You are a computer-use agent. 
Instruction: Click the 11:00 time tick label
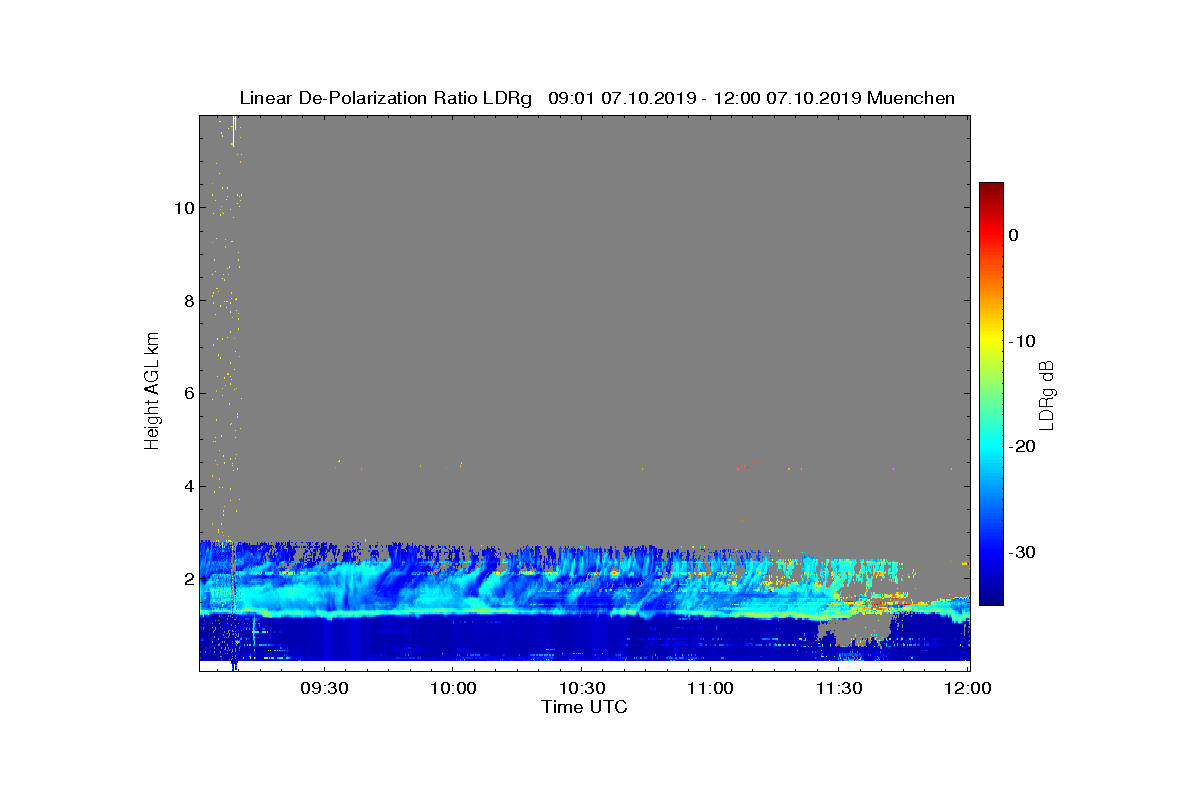point(710,689)
